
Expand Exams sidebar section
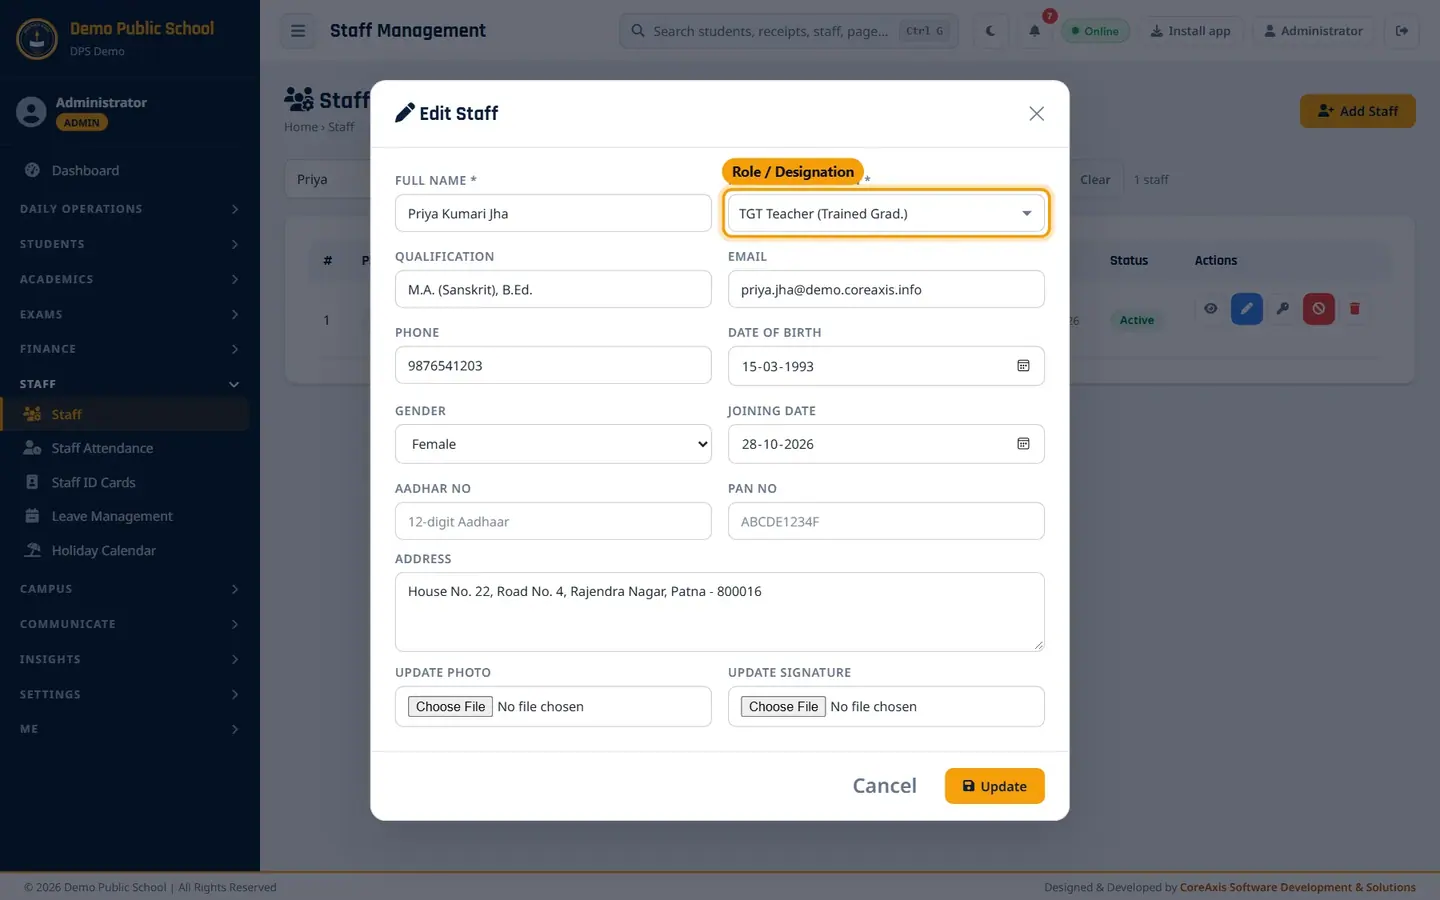pyautogui.click(x=130, y=314)
